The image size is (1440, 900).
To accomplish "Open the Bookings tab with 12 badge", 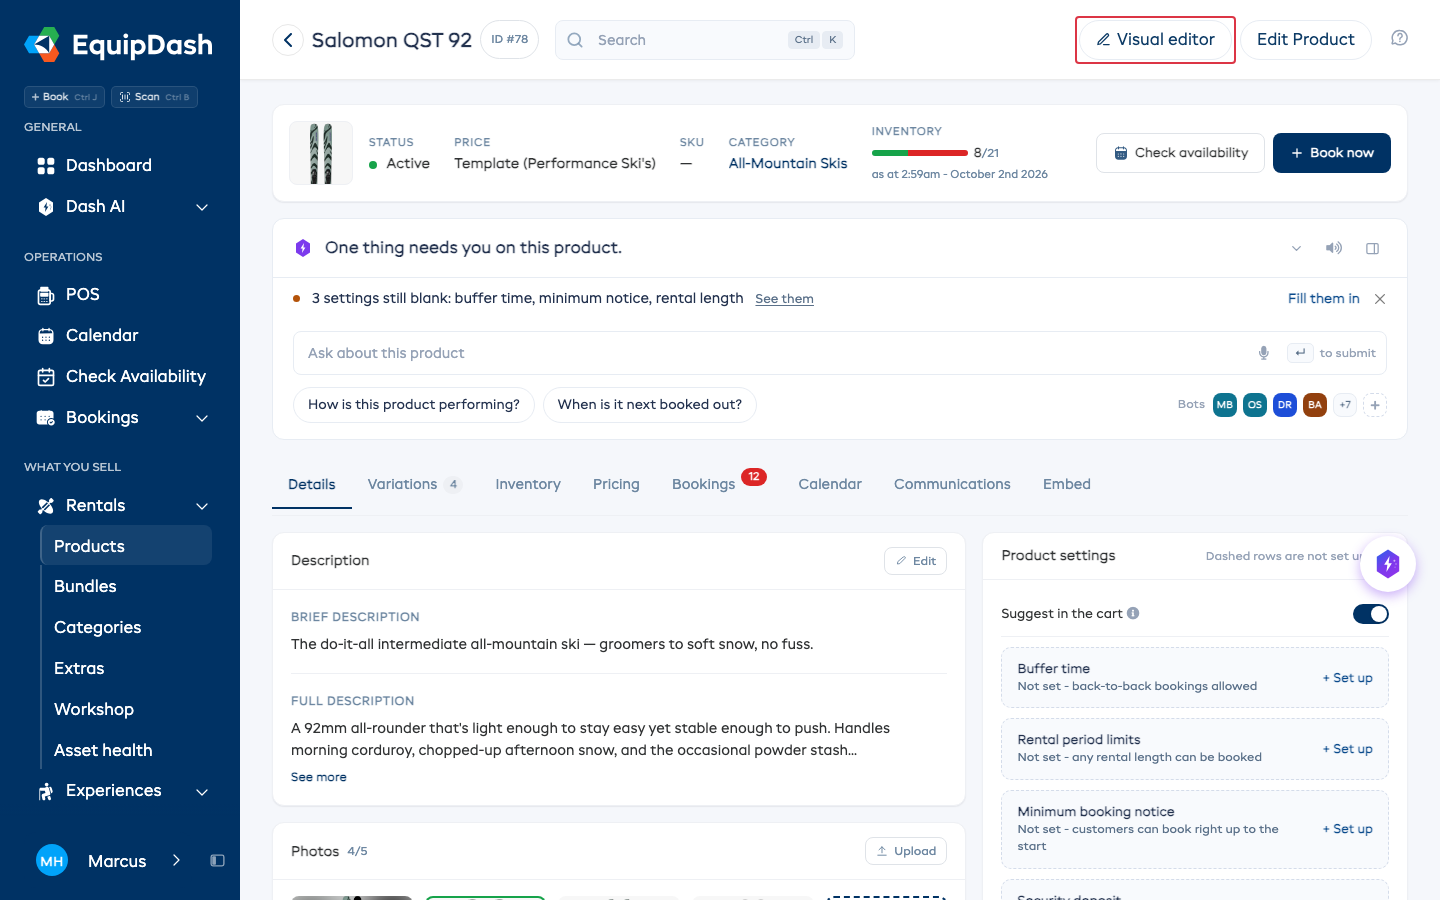I will 718,484.
